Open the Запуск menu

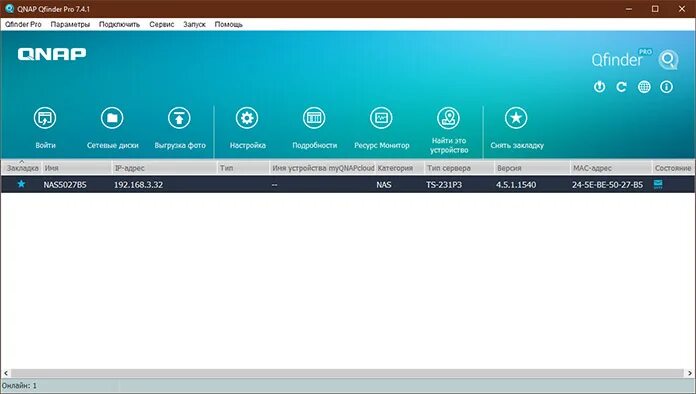click(194, 24)
